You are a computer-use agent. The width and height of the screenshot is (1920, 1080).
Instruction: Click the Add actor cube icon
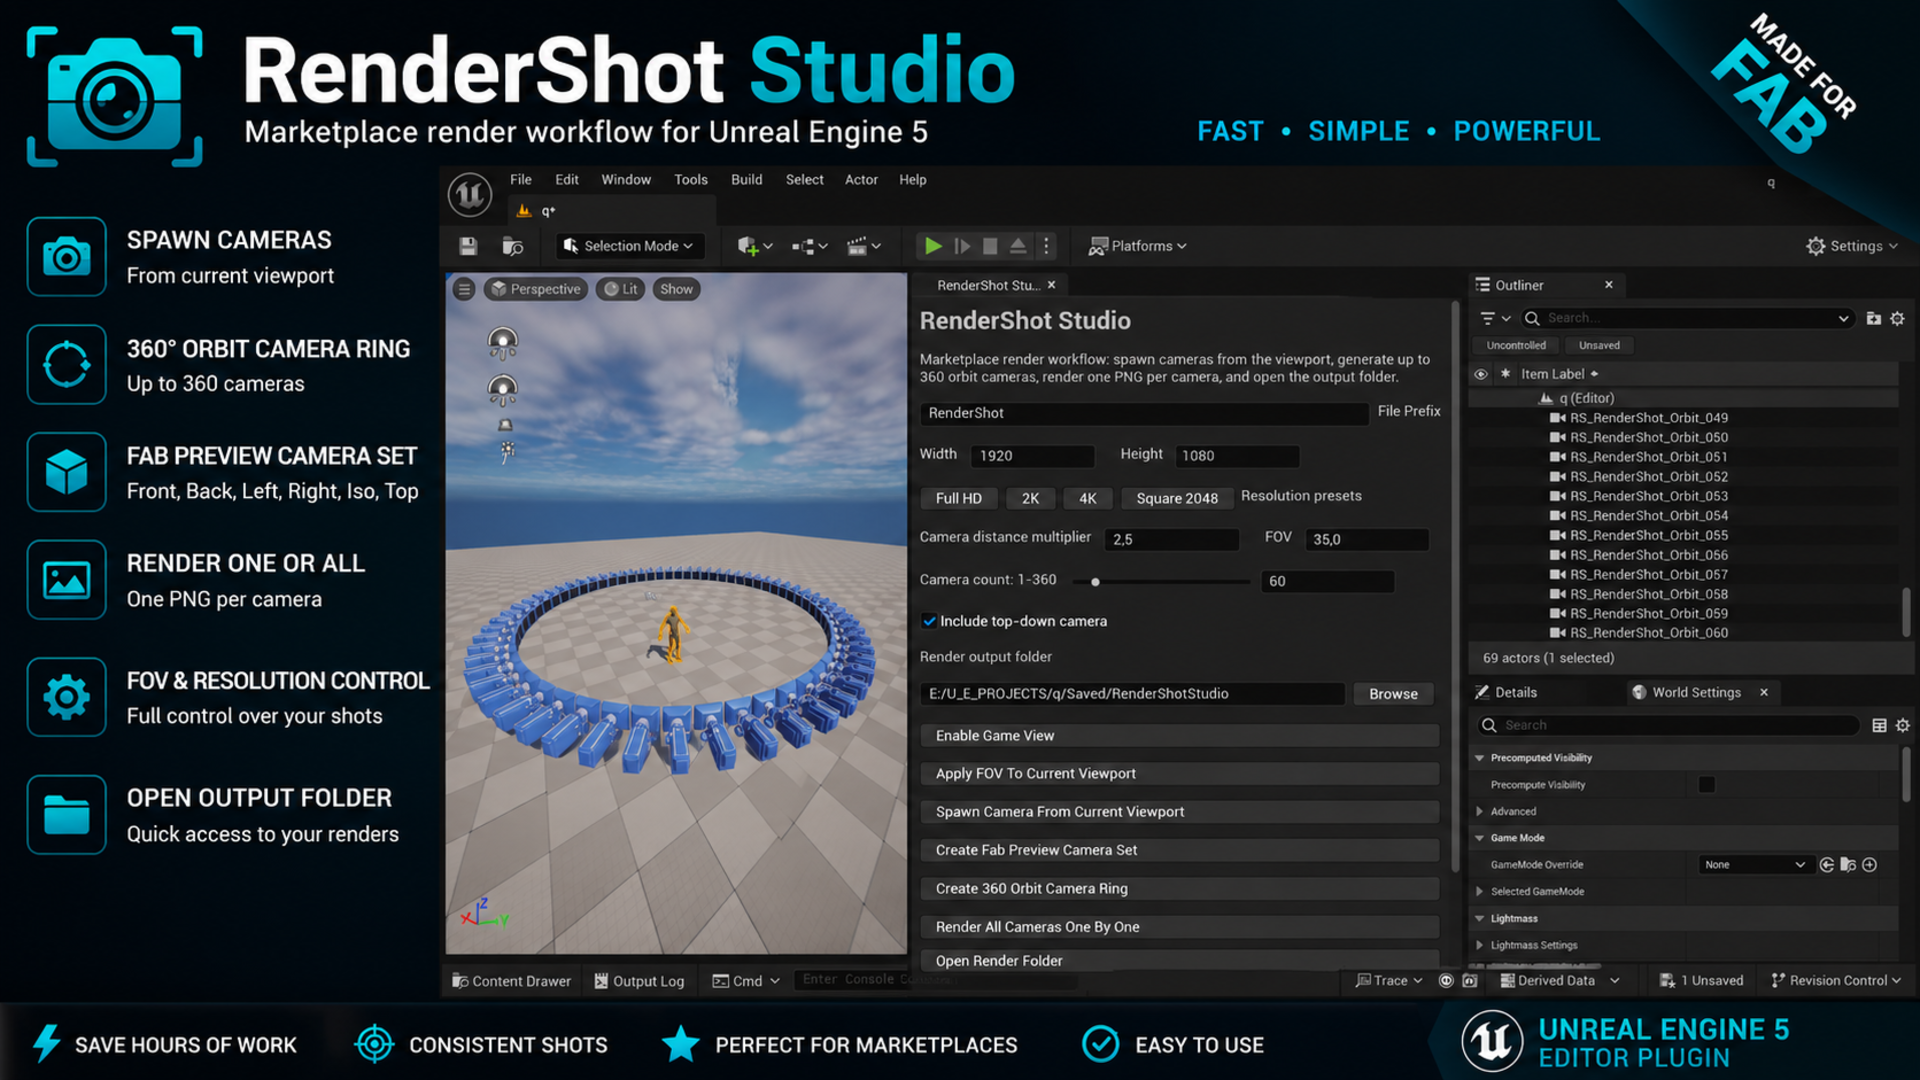(x=748, y=246)
